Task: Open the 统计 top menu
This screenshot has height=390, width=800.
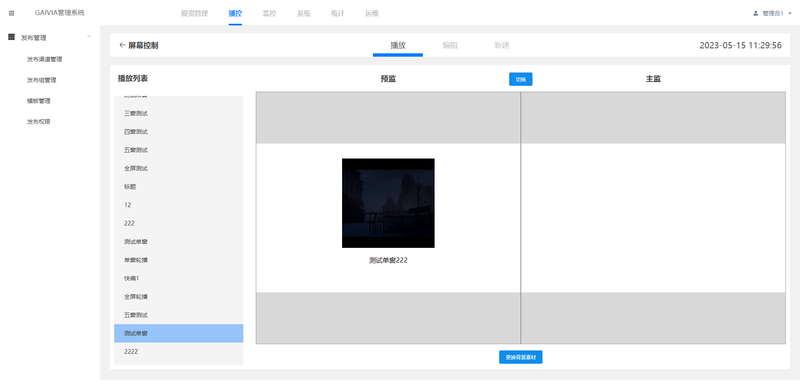Action: [x=338, y=14]
